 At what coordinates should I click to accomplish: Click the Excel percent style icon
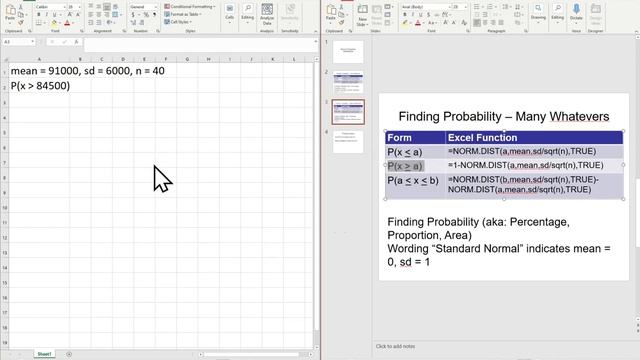click(x=146, y=15)
